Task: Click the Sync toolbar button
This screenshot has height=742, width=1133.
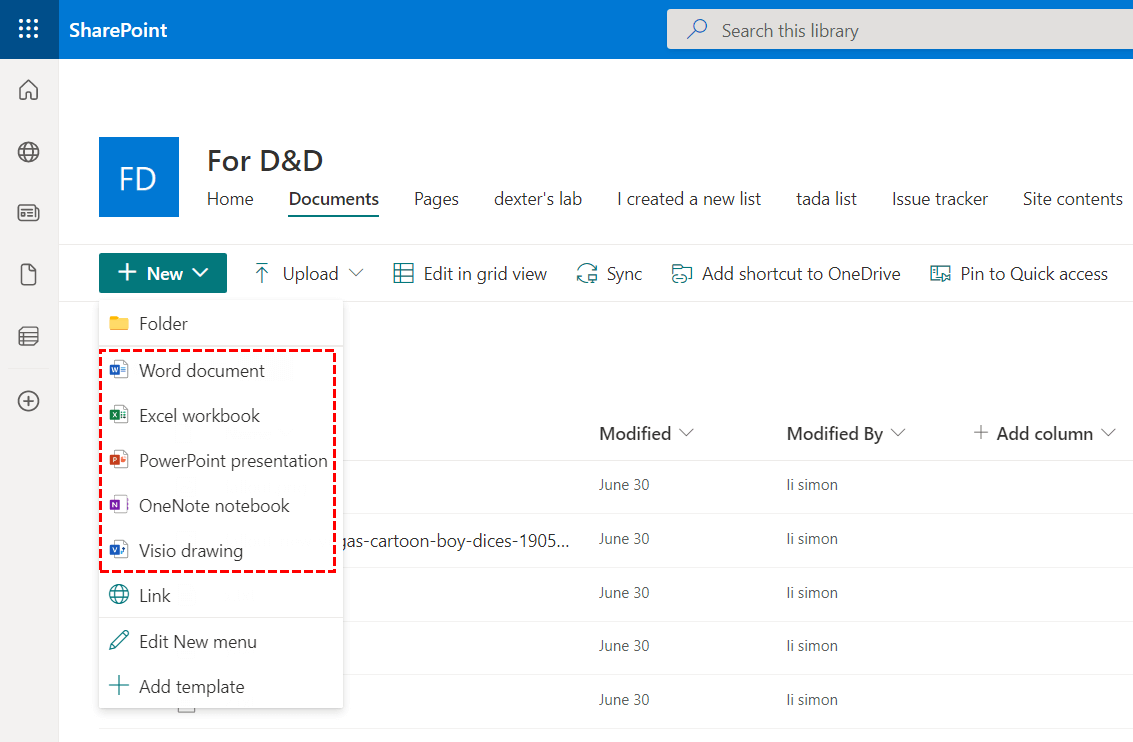Action: pos(609,274)
